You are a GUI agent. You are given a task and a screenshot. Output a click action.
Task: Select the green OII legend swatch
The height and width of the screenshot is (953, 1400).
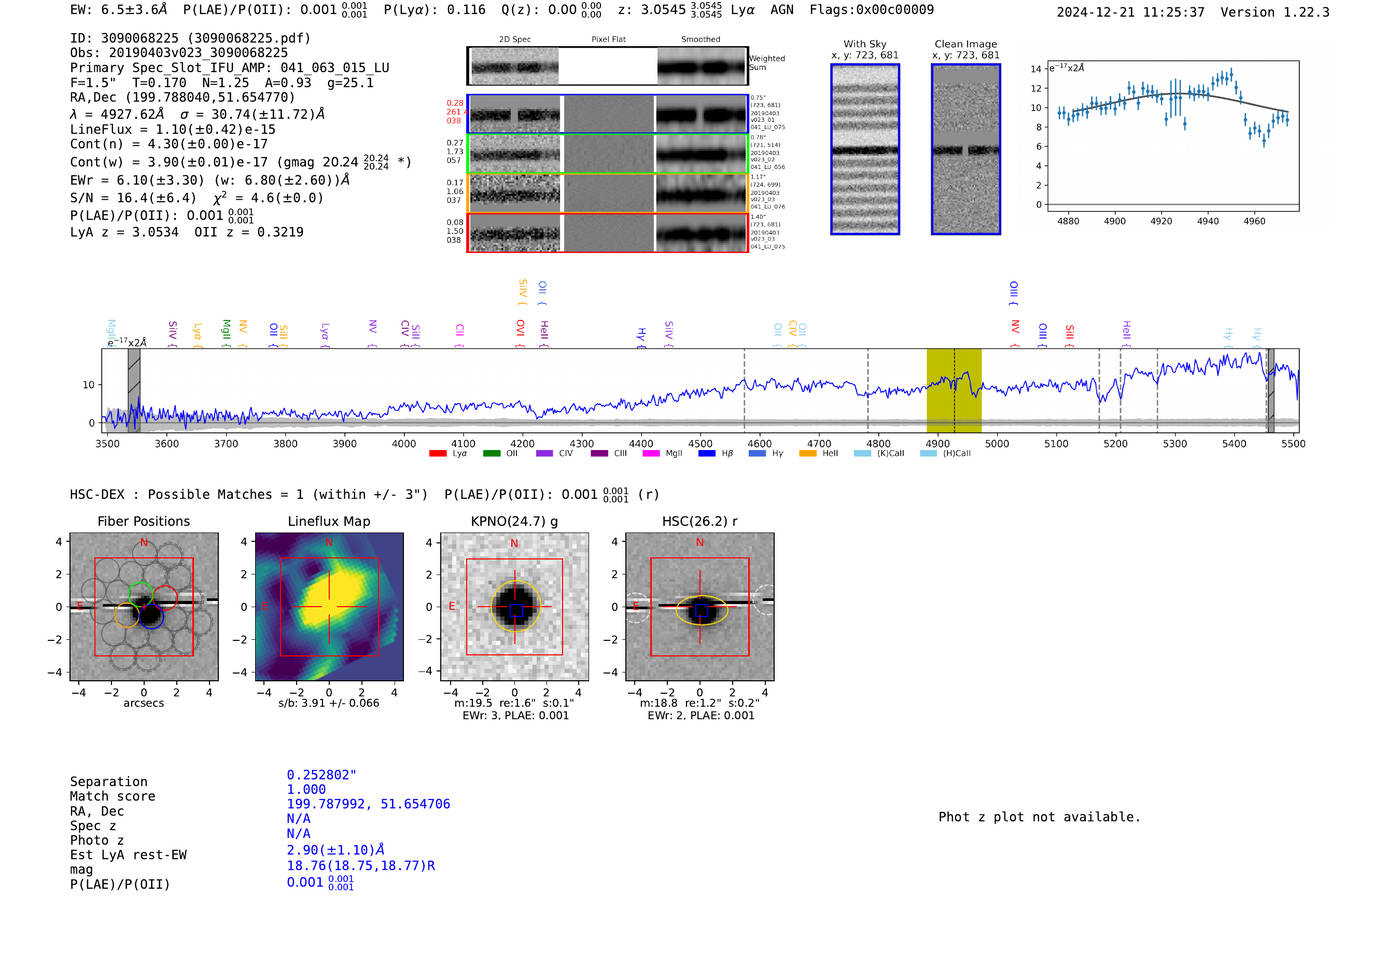pyautogui.click(x=491, y=454)
